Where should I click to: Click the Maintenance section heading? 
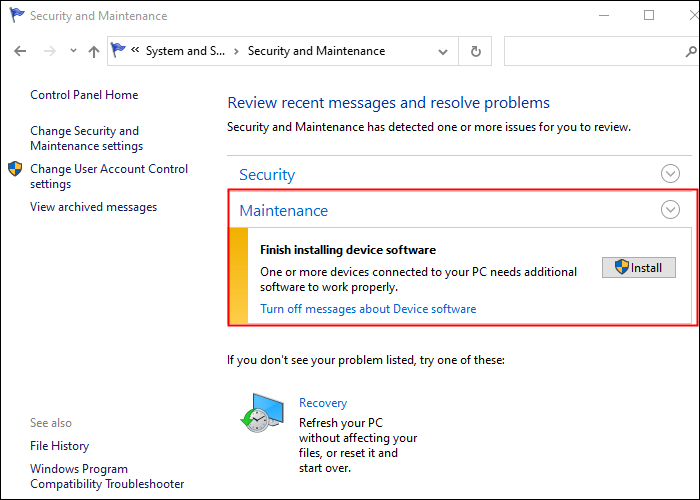tap(283, 210)
